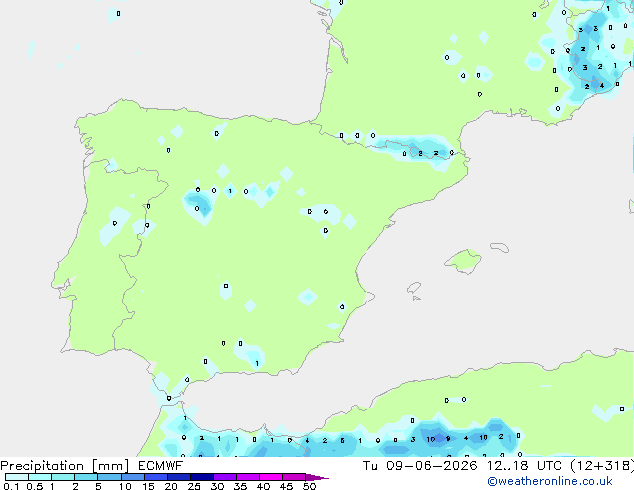Image resolution: width=634 pixels, height=490 pixels.
Task: Click legend swatch between 45 and 50
Action: click(294, 477)
